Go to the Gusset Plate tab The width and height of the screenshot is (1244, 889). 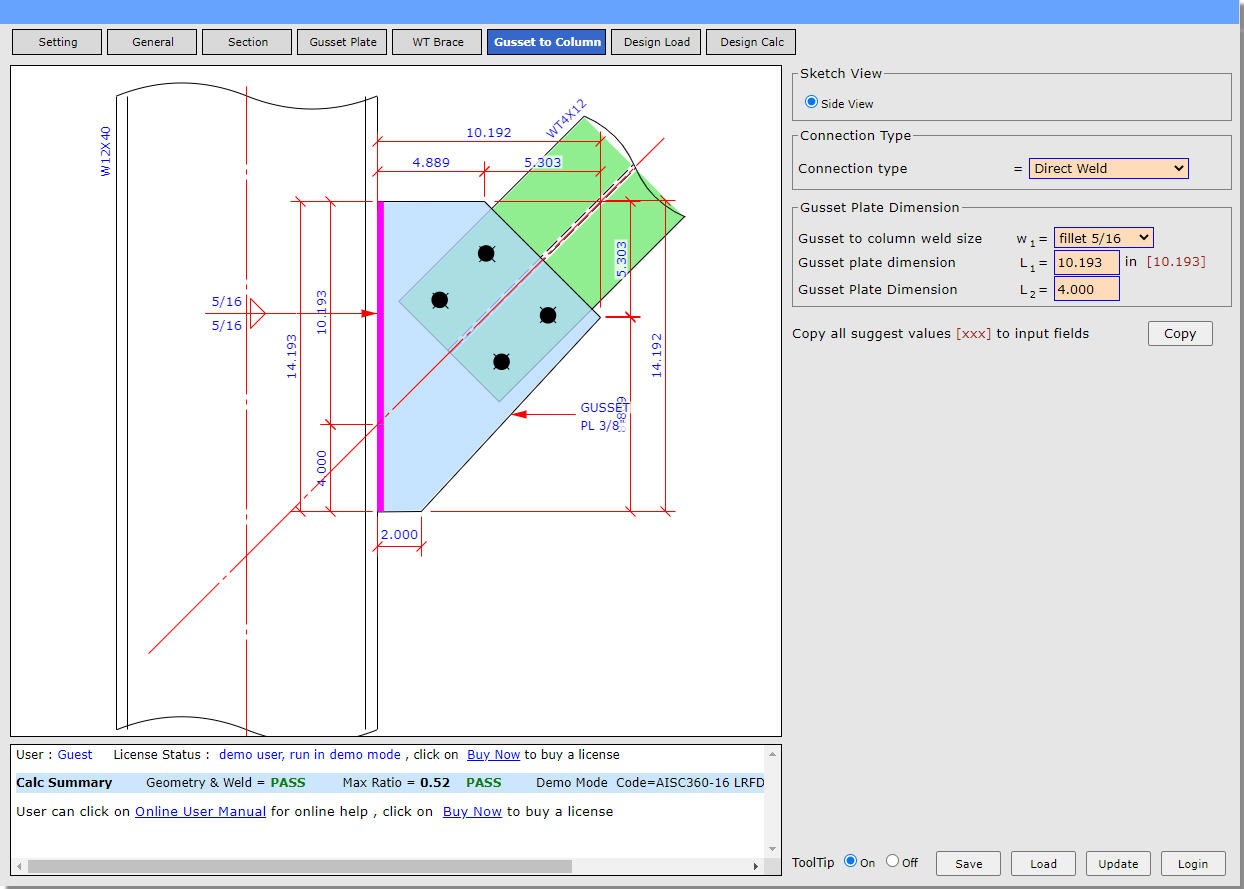(342, 42)
